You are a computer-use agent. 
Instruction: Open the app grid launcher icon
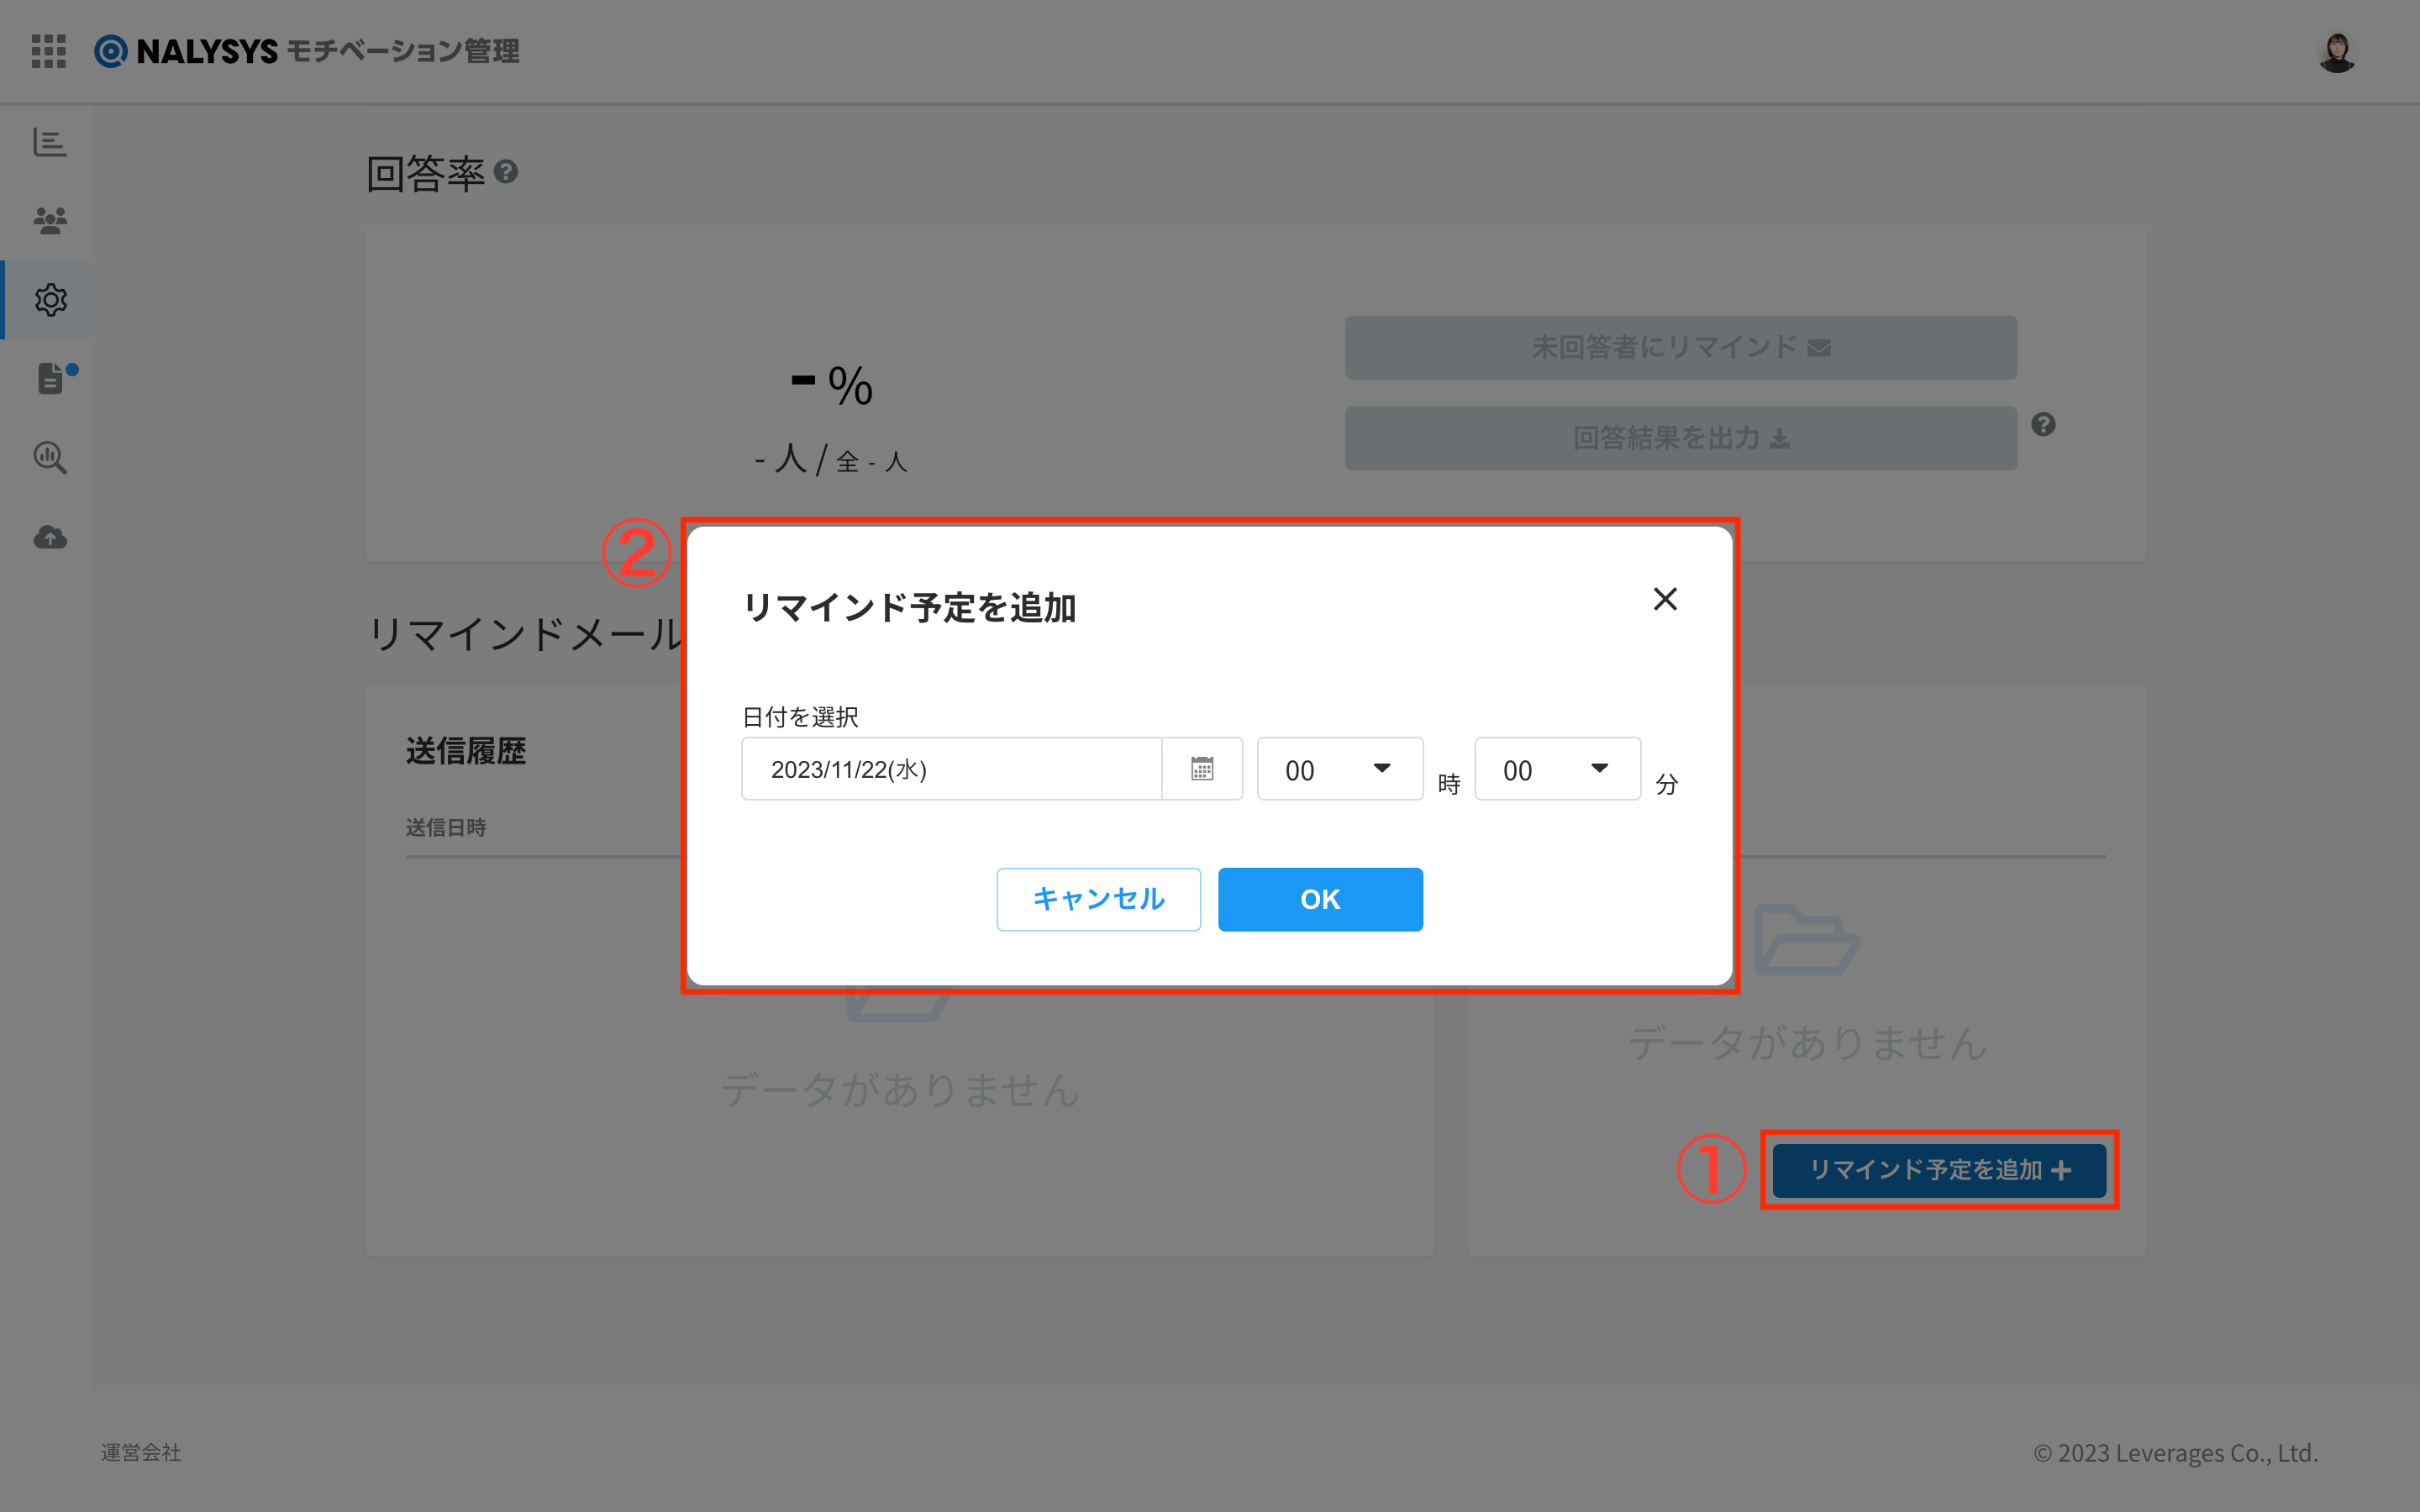click(48, 51)
